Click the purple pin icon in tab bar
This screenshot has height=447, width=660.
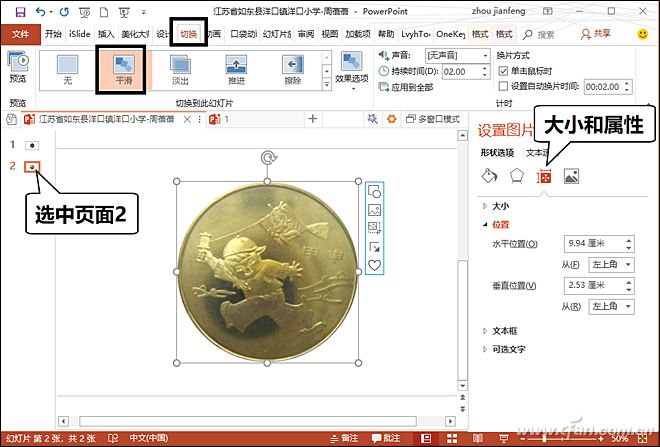373,119
